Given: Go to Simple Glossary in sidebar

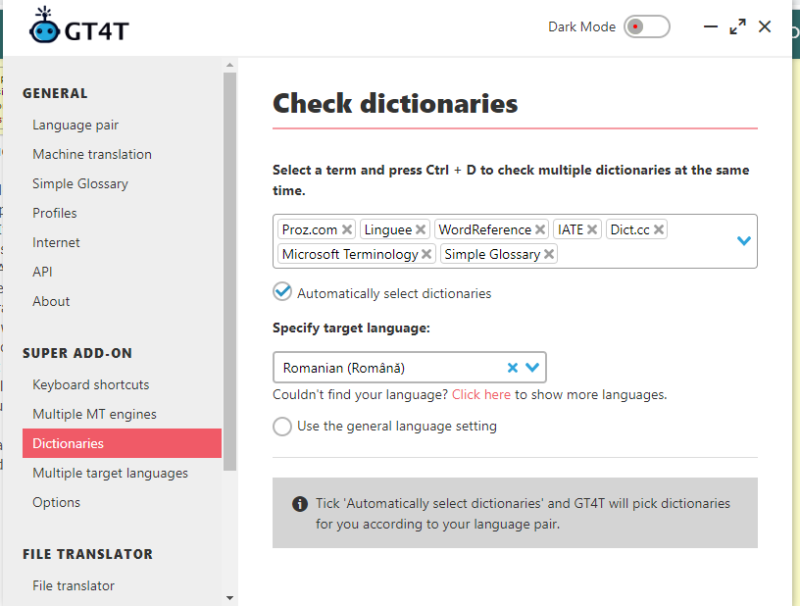Looking at the screenshot, I should [80, 184].
